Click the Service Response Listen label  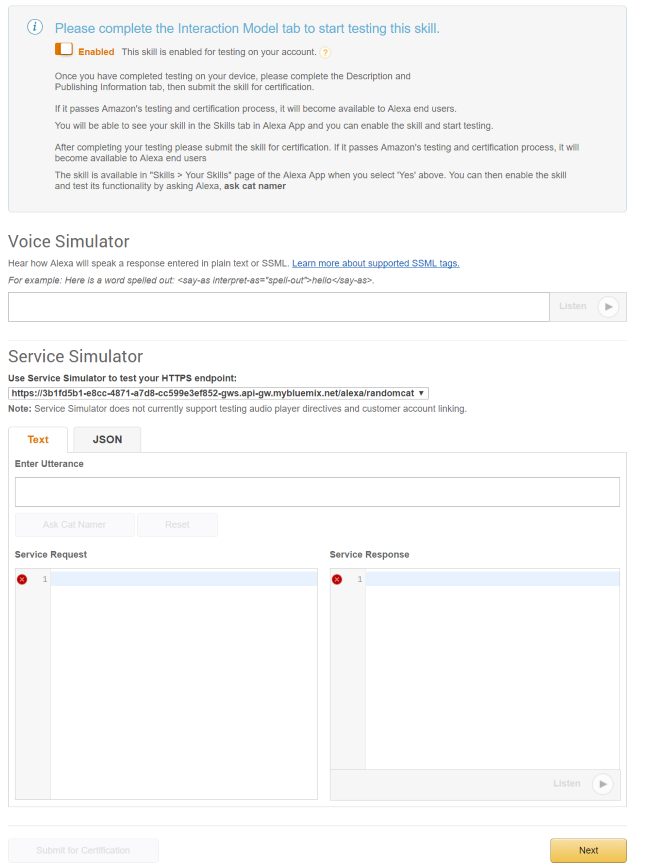[x=566, y=784]
